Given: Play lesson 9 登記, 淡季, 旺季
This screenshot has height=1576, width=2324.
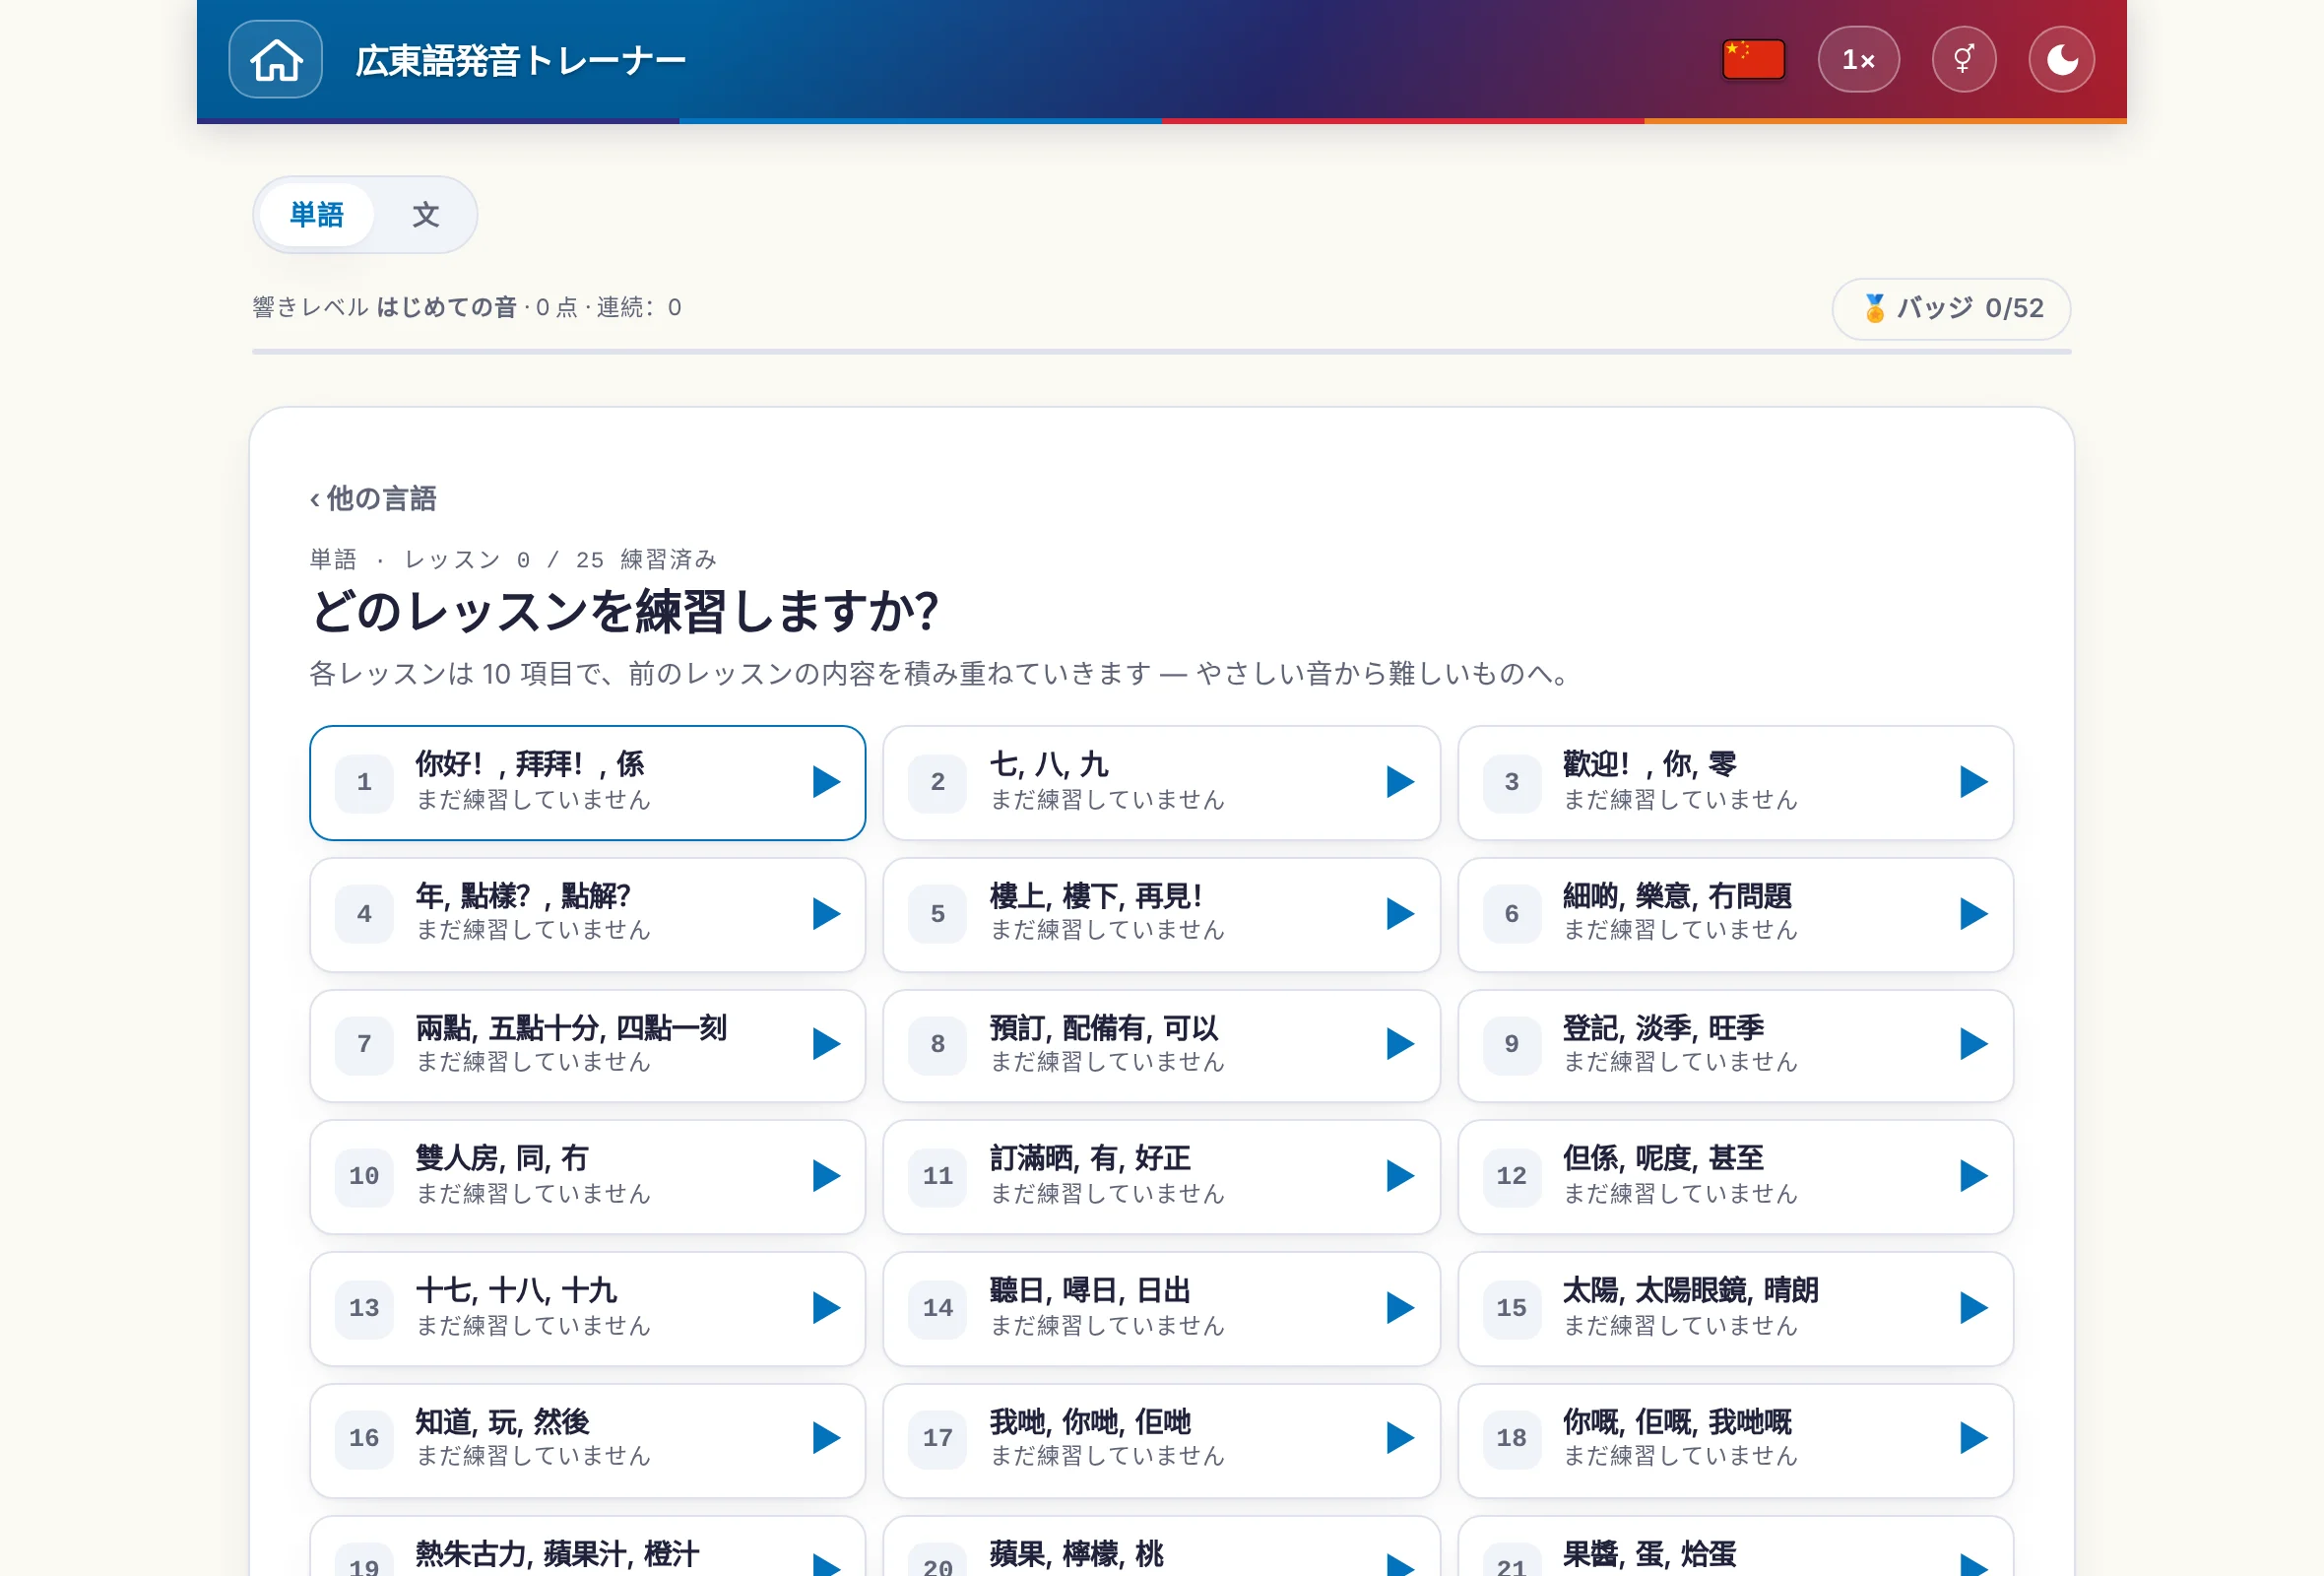Looking at the screenshot, I should pyautogui.click(x=1973, y=1044).
